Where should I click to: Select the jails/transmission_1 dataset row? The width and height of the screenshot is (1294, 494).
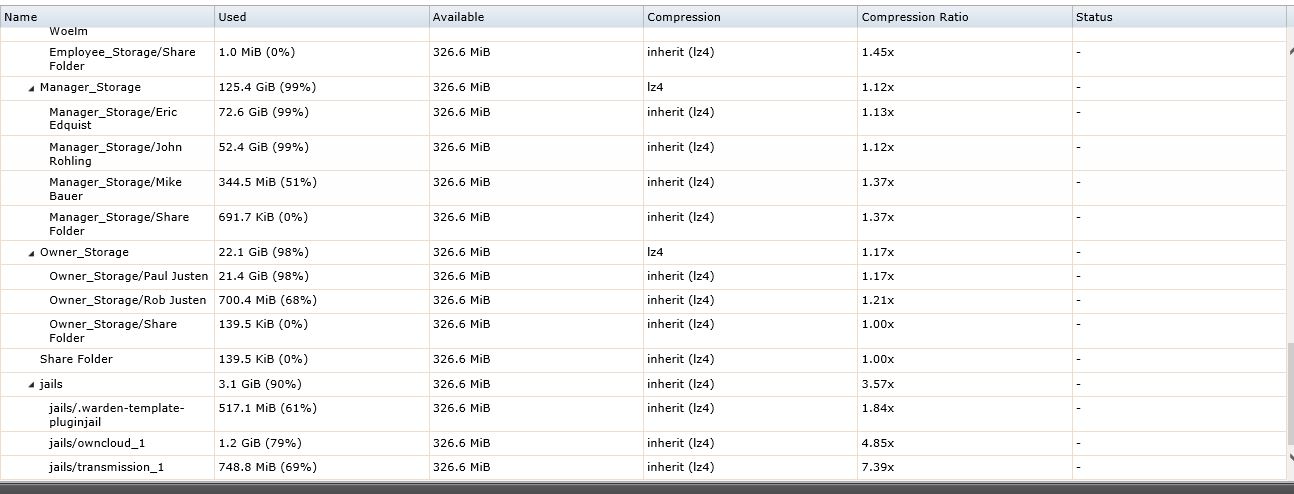[642, 467]
